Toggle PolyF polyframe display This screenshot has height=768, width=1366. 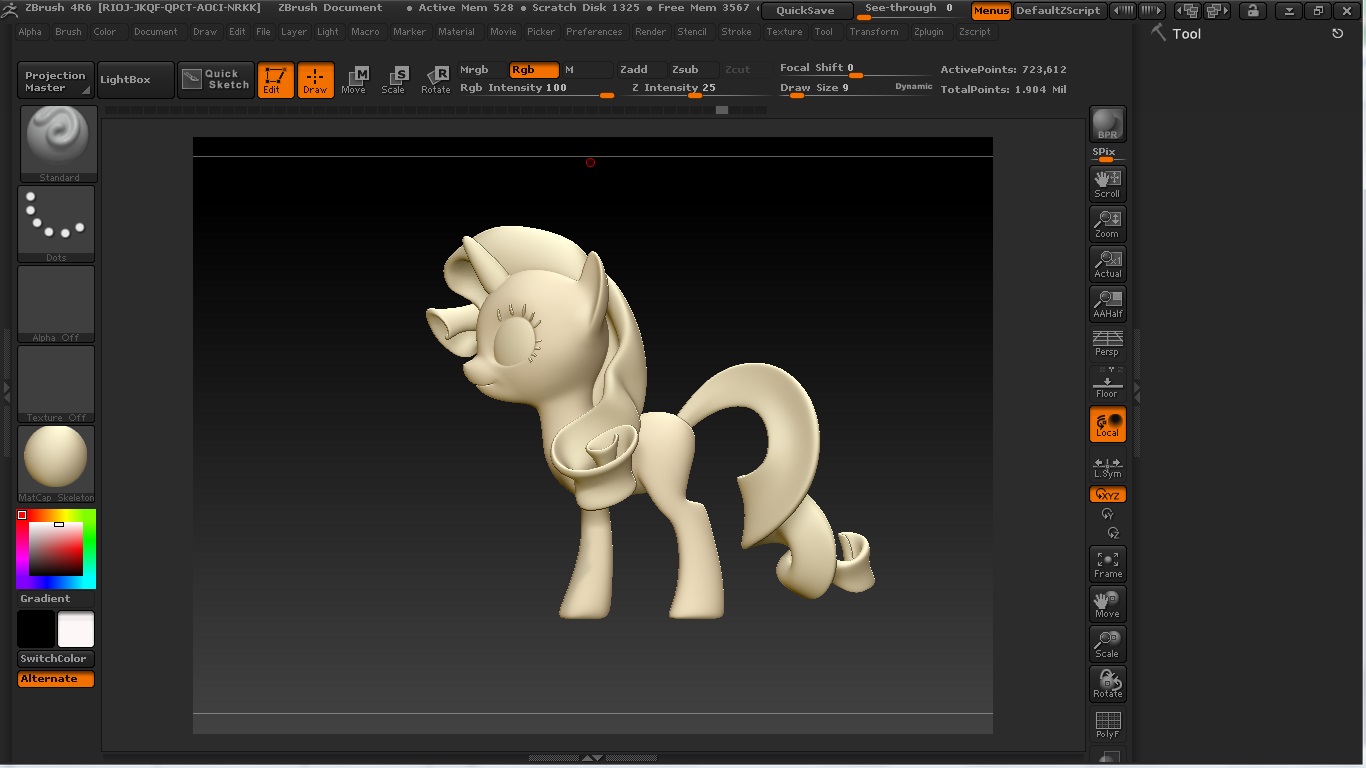tap(1107, 724)
